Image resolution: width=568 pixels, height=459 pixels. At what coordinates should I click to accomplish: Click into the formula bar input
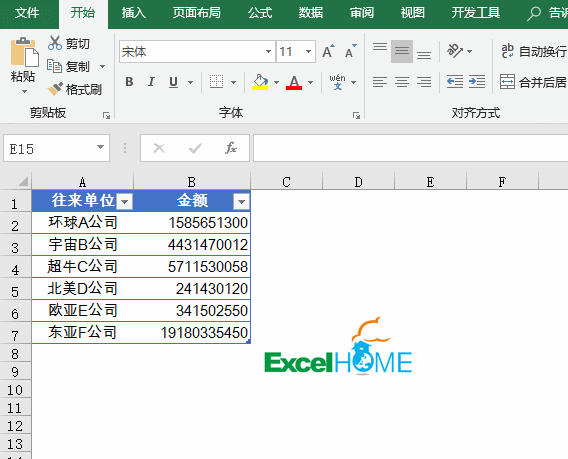coord(410,148)
